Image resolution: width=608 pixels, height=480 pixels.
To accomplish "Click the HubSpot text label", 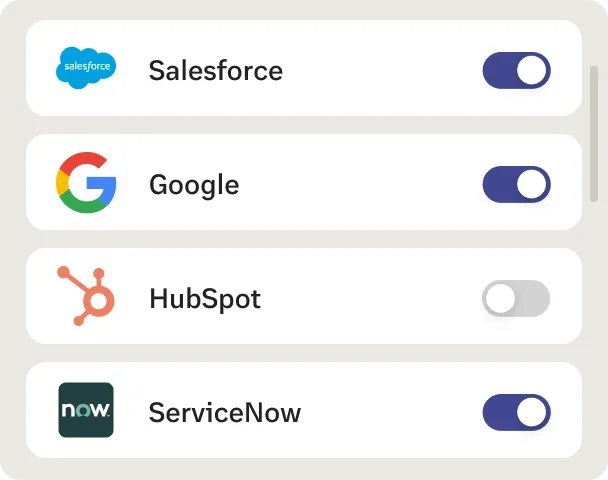I will (x=204, y=299).
